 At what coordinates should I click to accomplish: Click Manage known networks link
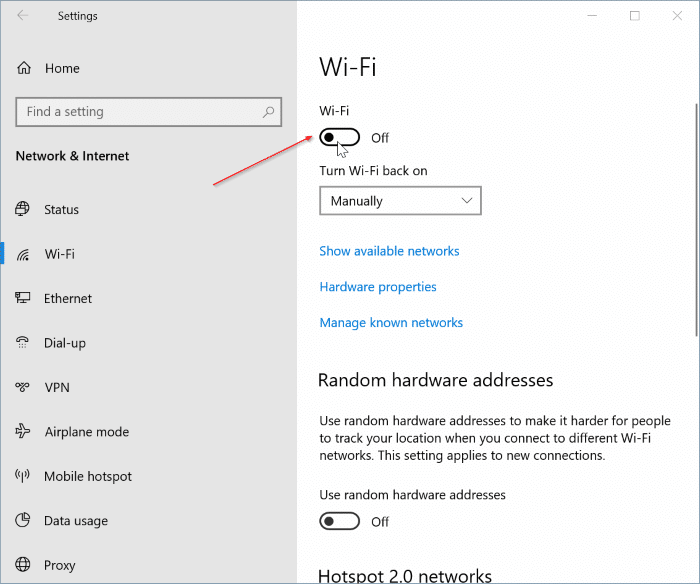coord(391,322)
